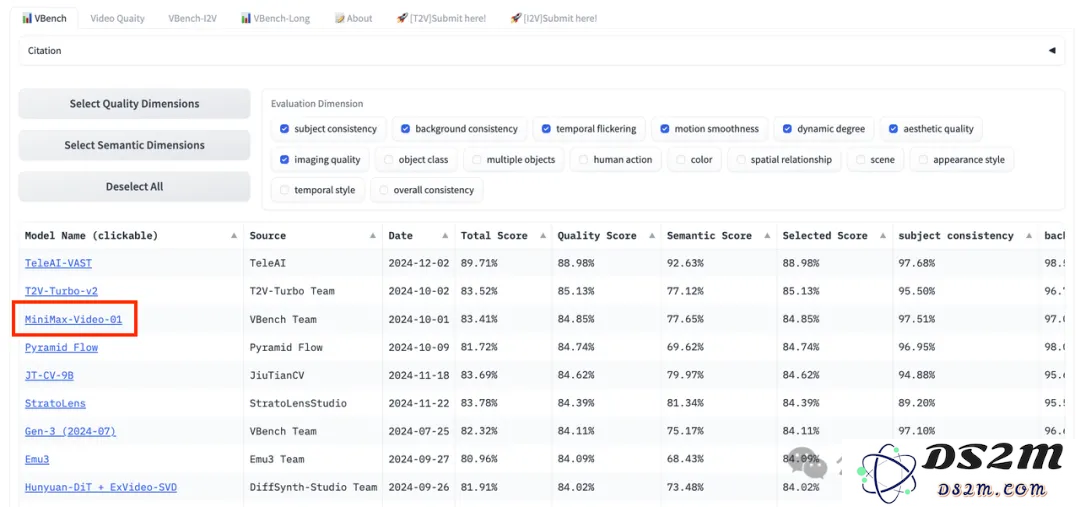Sort by subject consistency column arrow
The width and height of the screenshot is (1080, 507).
pos(1028,236)
